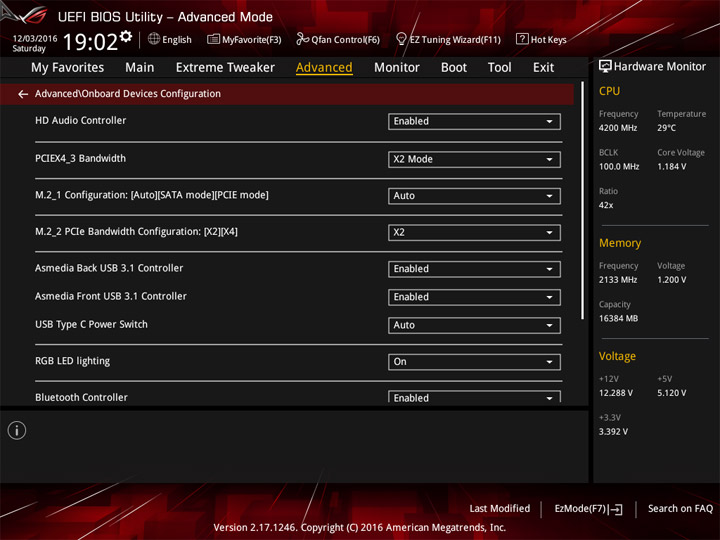
Task: Select Asmedia Front USB 3.1 Controller label
Action: coord(111,297)
